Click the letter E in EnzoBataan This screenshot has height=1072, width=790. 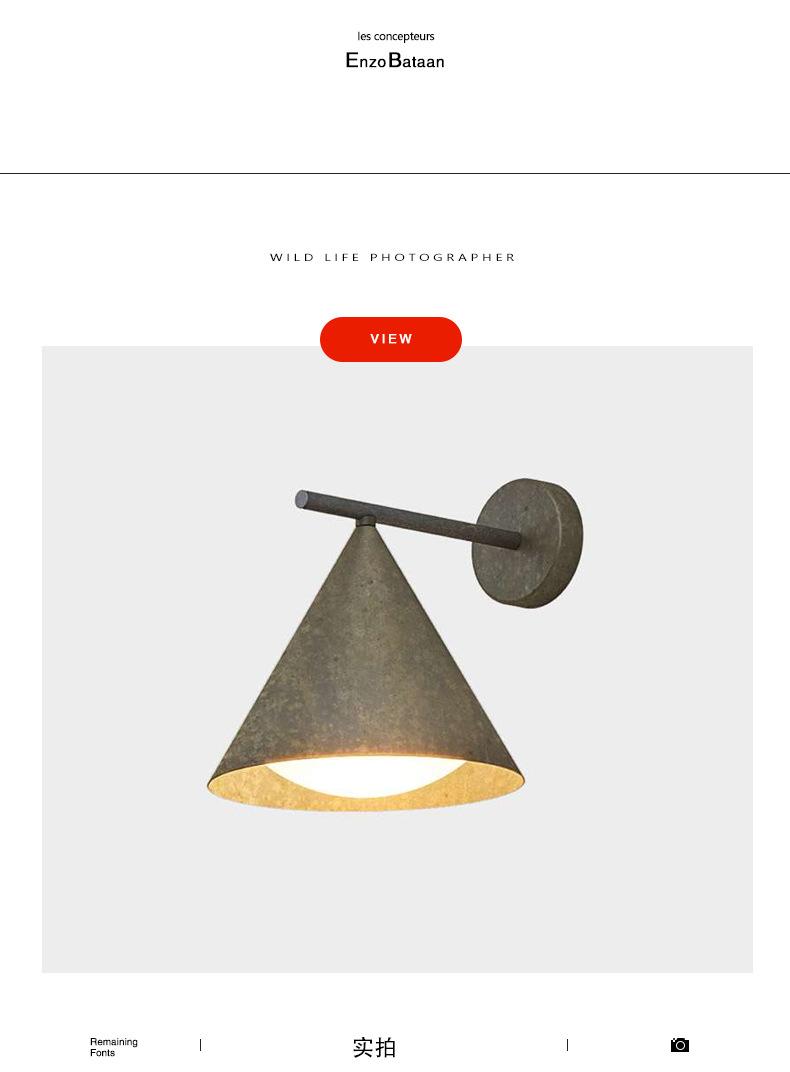(x=352, y=60)
